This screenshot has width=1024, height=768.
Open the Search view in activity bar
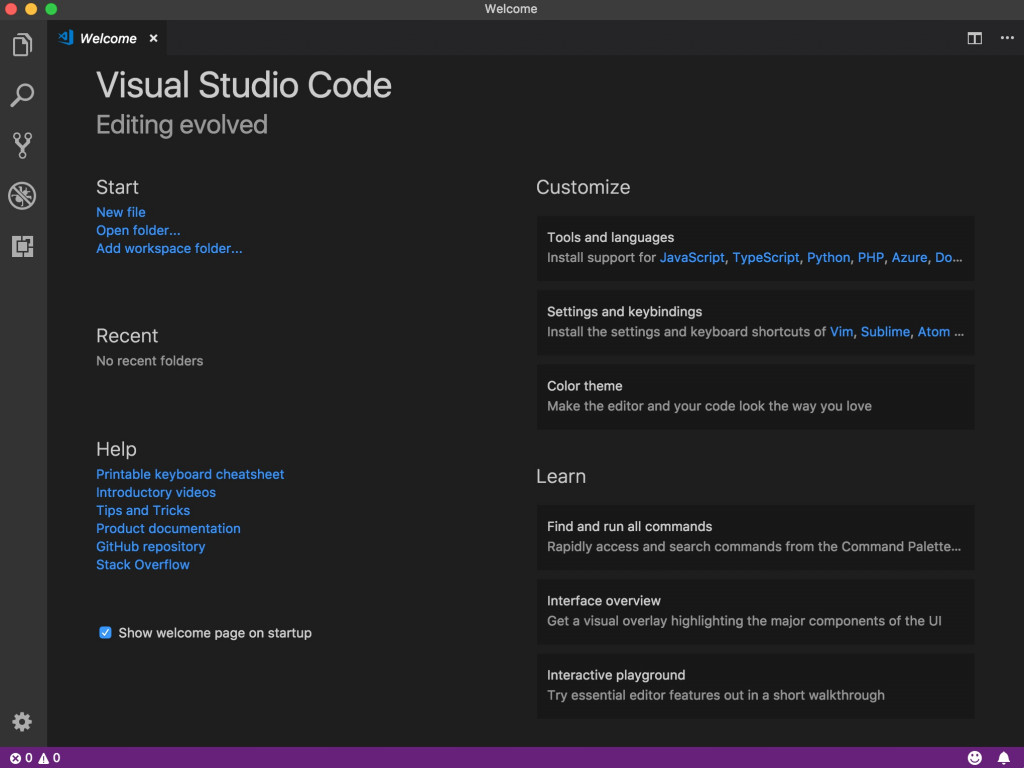tap(22, 95)
